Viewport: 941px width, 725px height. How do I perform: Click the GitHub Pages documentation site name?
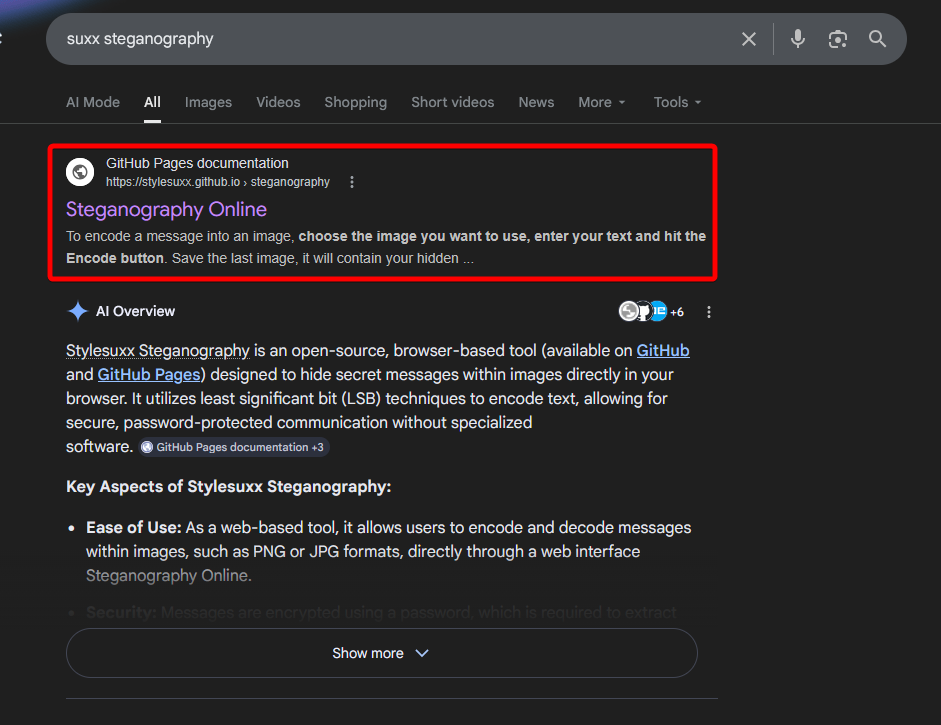pyautogui.click(x=197, y=163)
